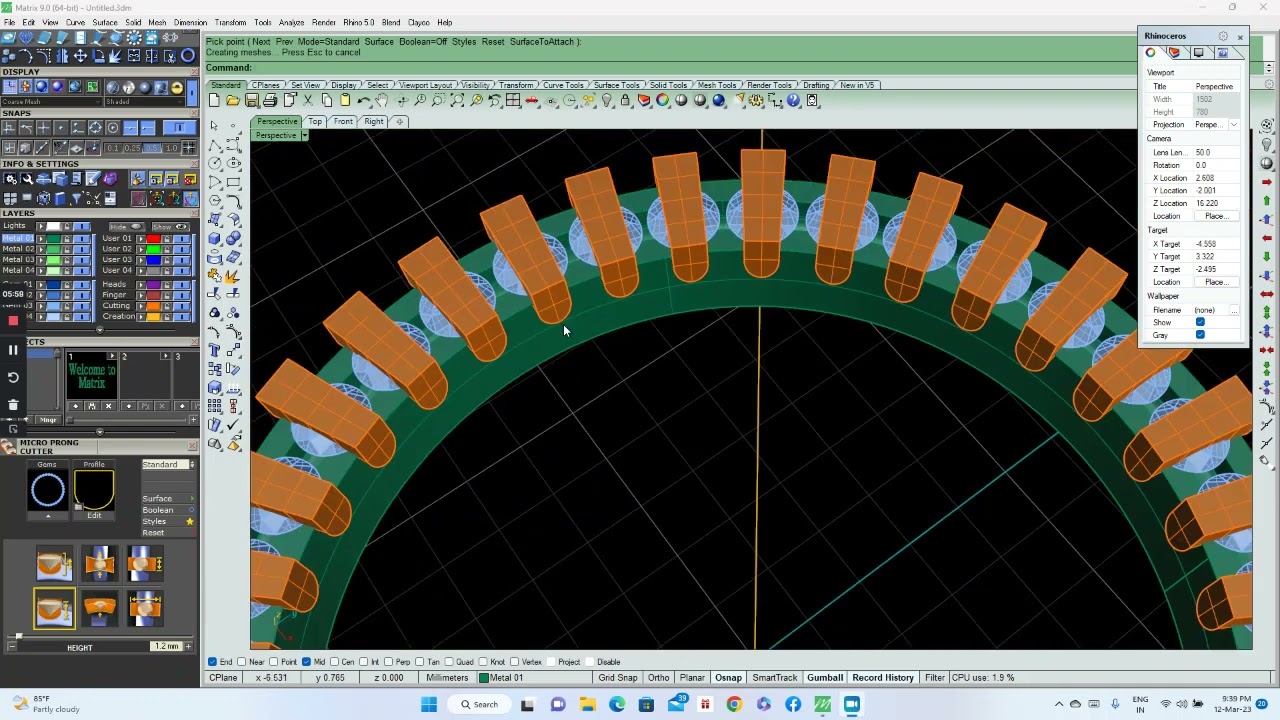The height and width of the screenshot is (720, 1280).
Task: Switch to the Top viewport tab
Action: point(315,122)
